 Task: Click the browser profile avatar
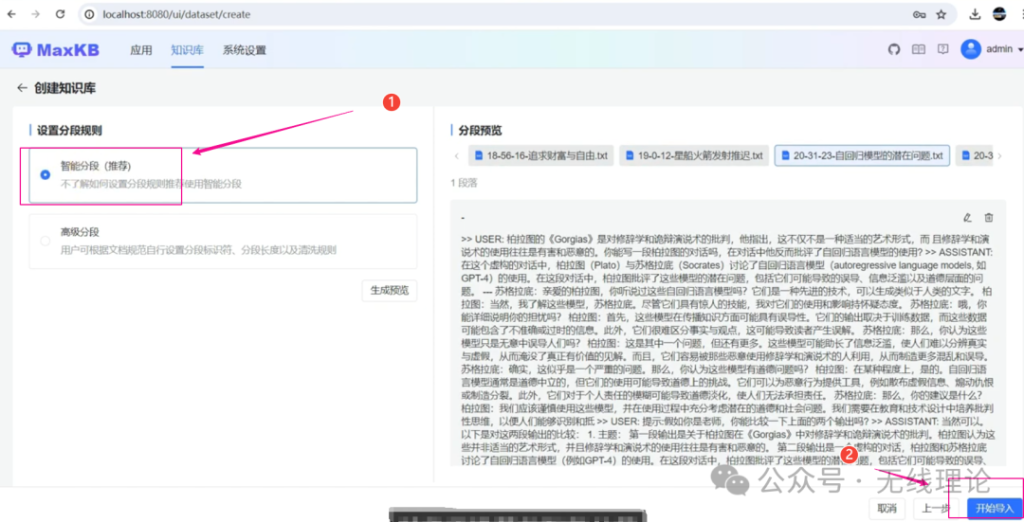(x=999, y=14)
